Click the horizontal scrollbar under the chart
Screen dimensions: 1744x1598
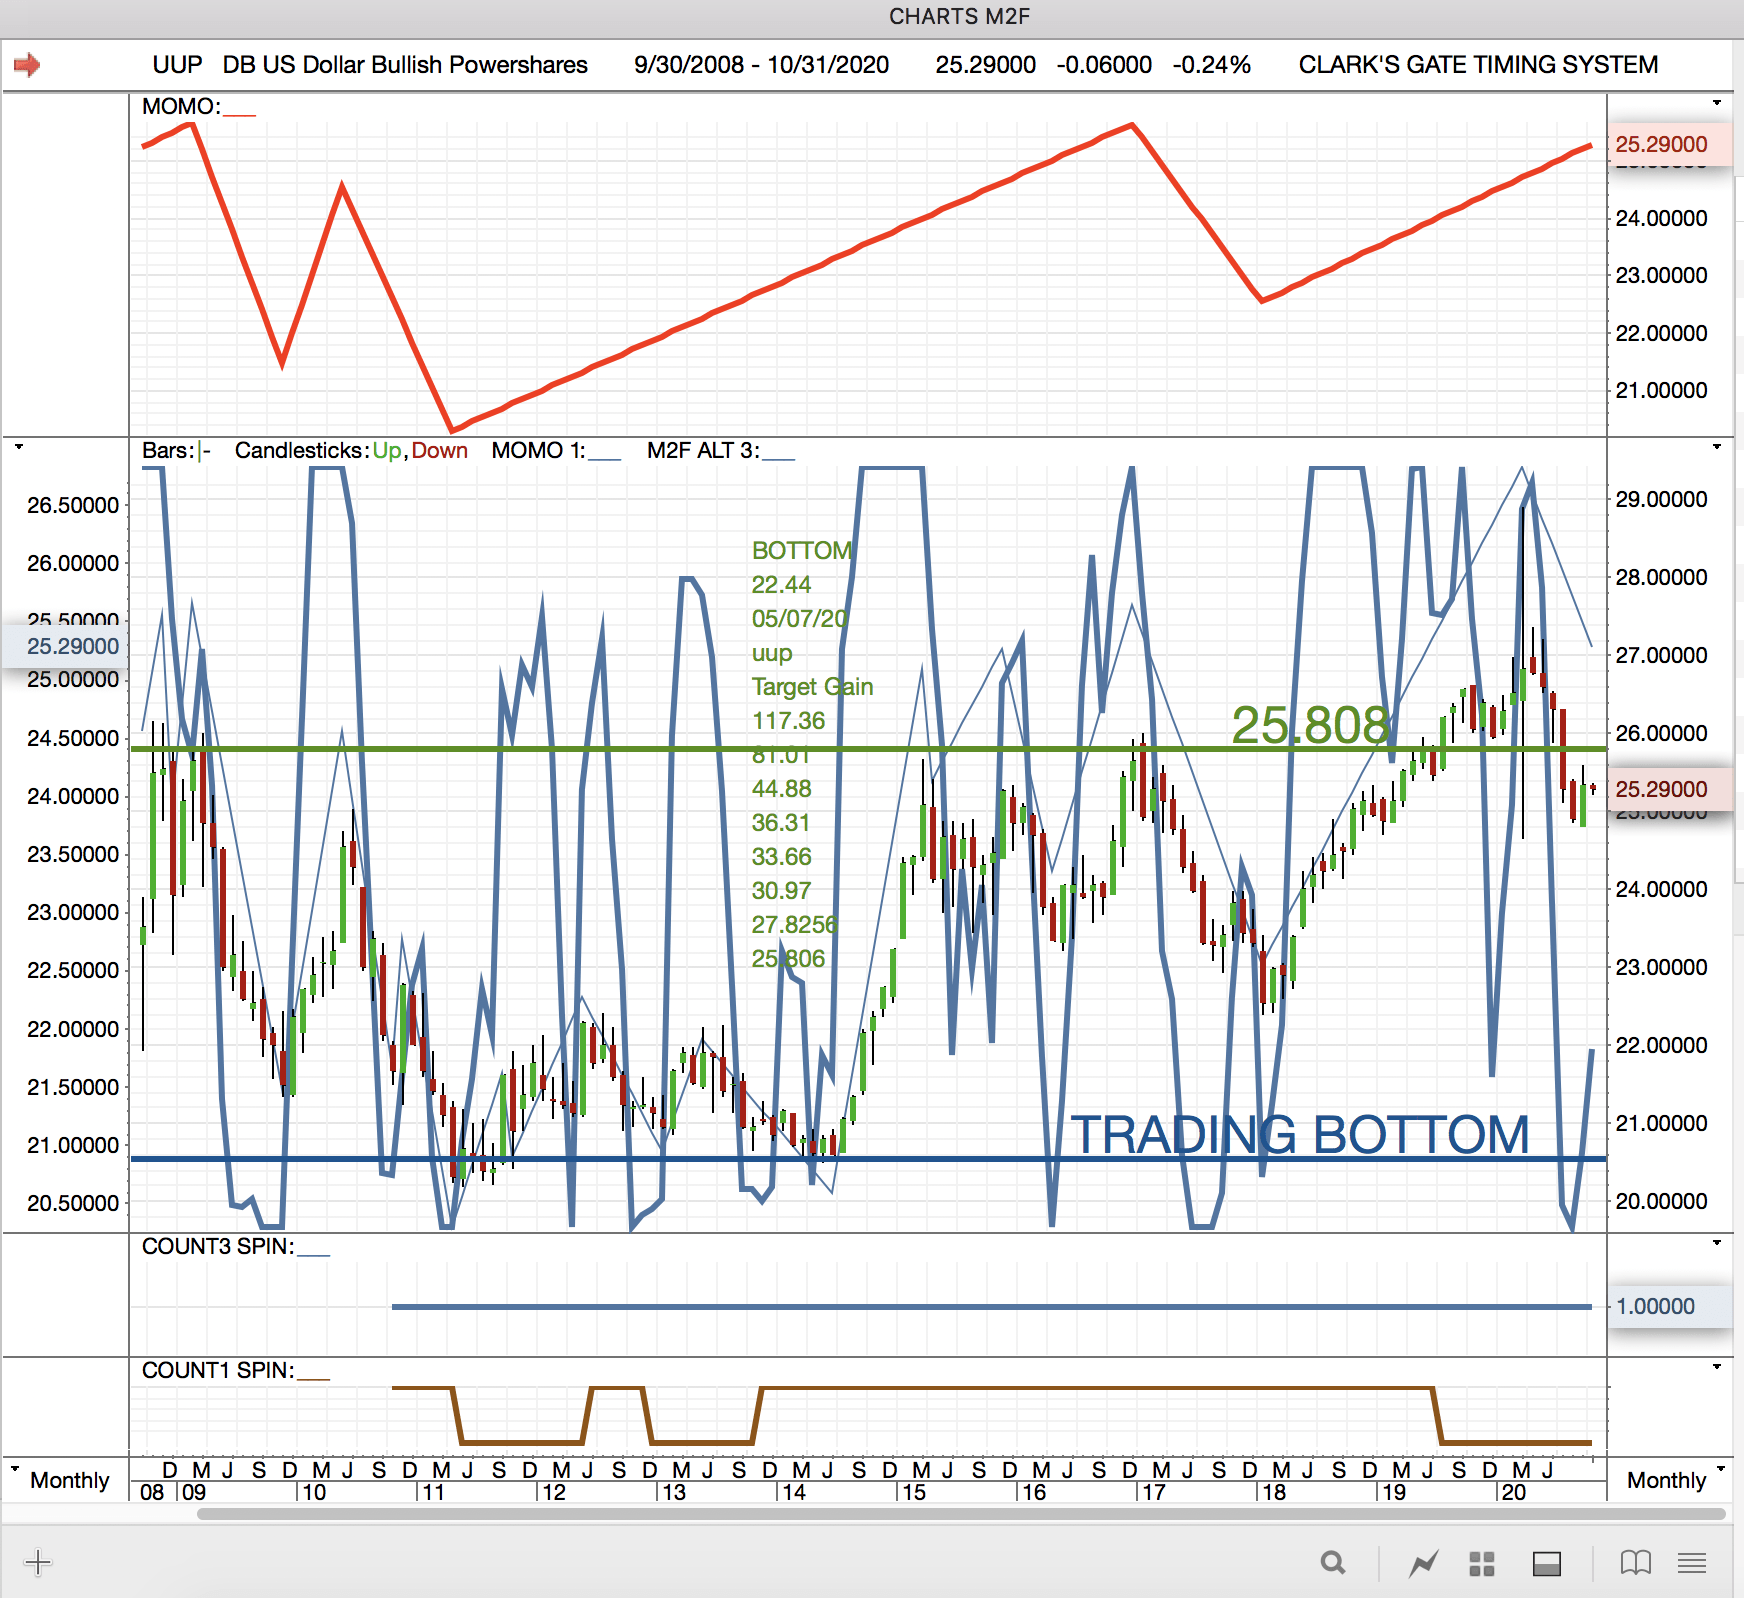[x=961, y=1514]
